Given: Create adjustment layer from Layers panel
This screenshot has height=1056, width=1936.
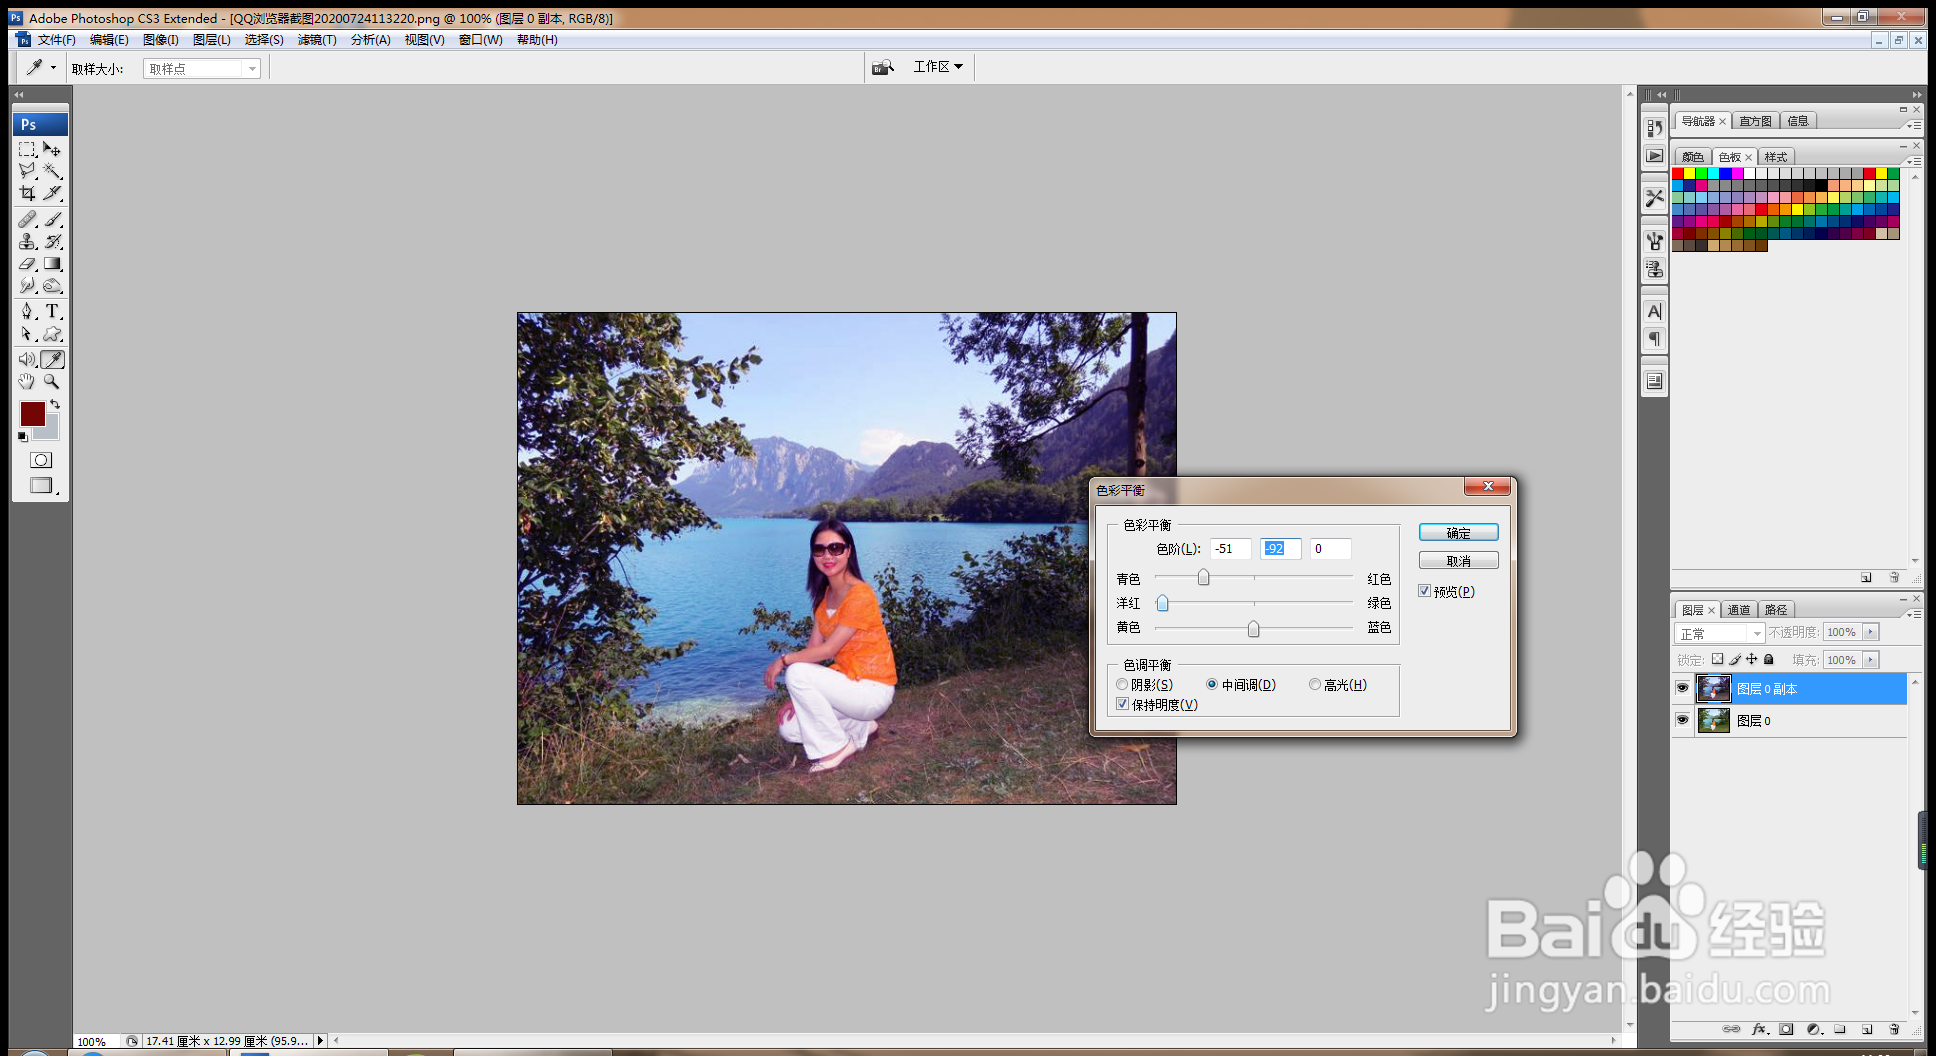Looking at the screenshot, I should tap(1814, 1029).
